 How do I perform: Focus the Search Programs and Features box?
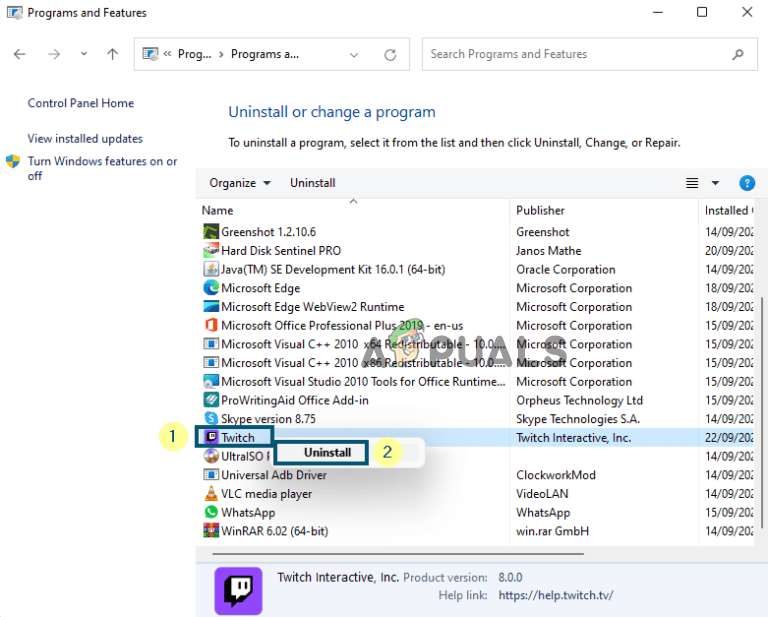(x=590, y=54)
